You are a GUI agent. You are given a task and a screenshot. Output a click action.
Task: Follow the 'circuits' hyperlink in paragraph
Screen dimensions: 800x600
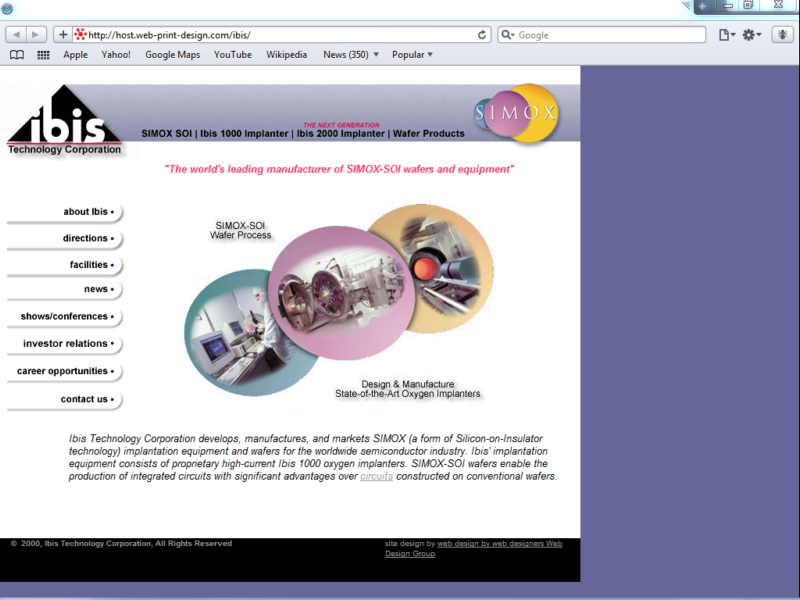[377, 476]
